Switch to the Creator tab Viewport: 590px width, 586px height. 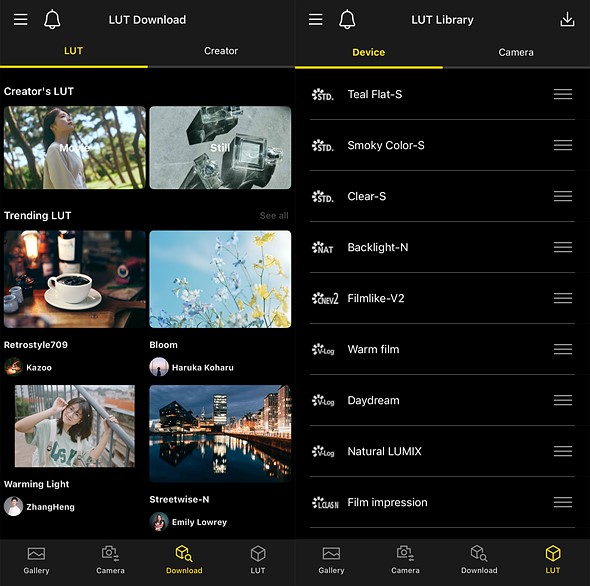click(x=221, y=51)
